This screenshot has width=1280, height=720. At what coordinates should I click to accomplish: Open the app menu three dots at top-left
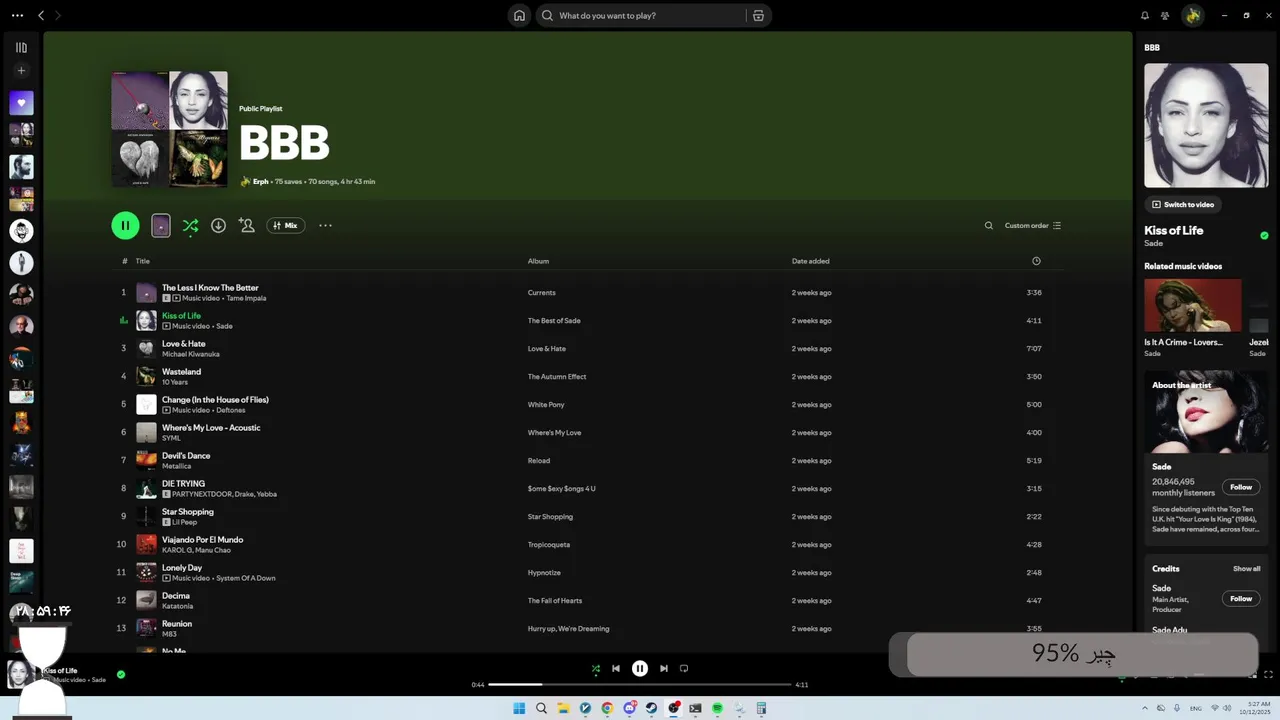pos(17,15)
